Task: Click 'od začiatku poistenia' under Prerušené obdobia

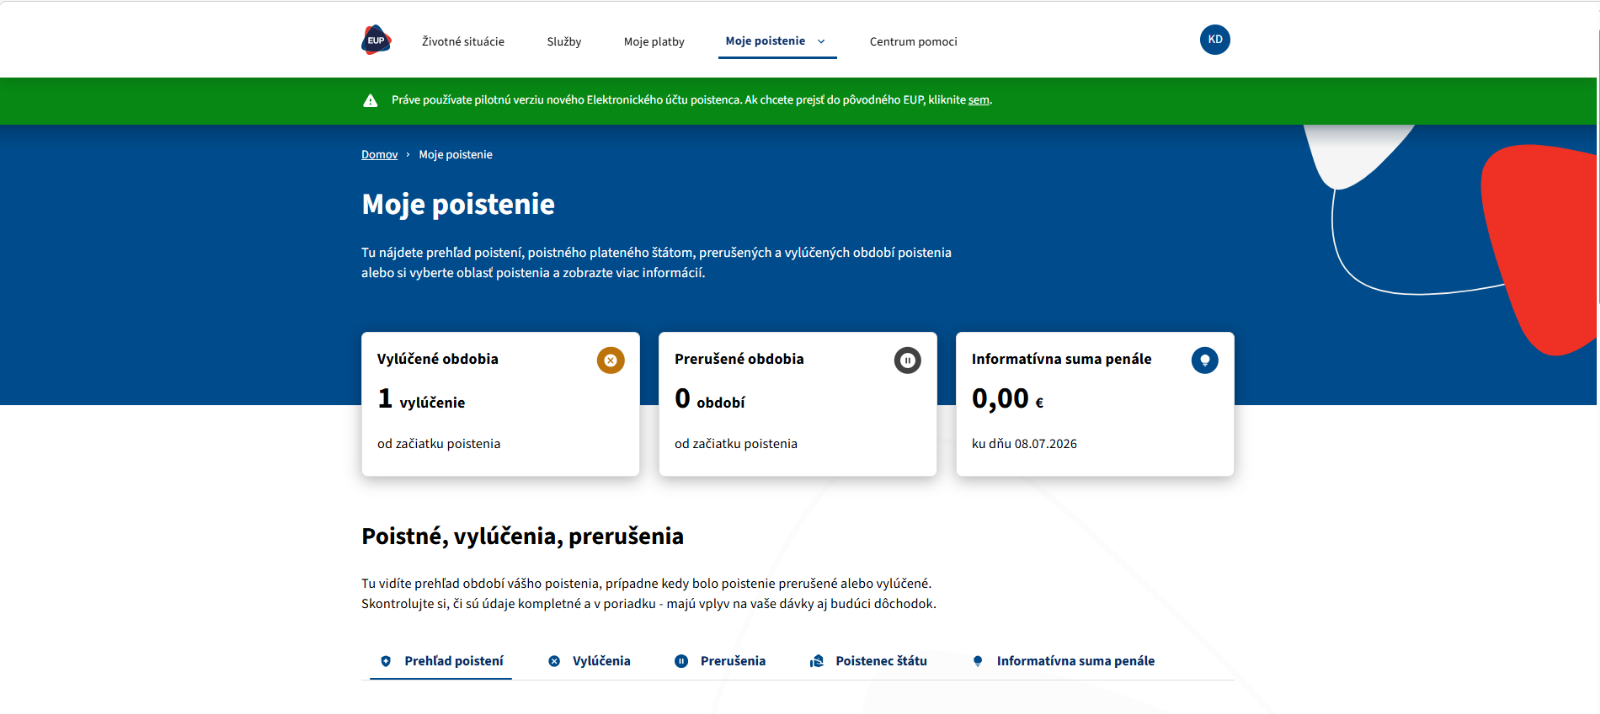Action: pos(736,444)
